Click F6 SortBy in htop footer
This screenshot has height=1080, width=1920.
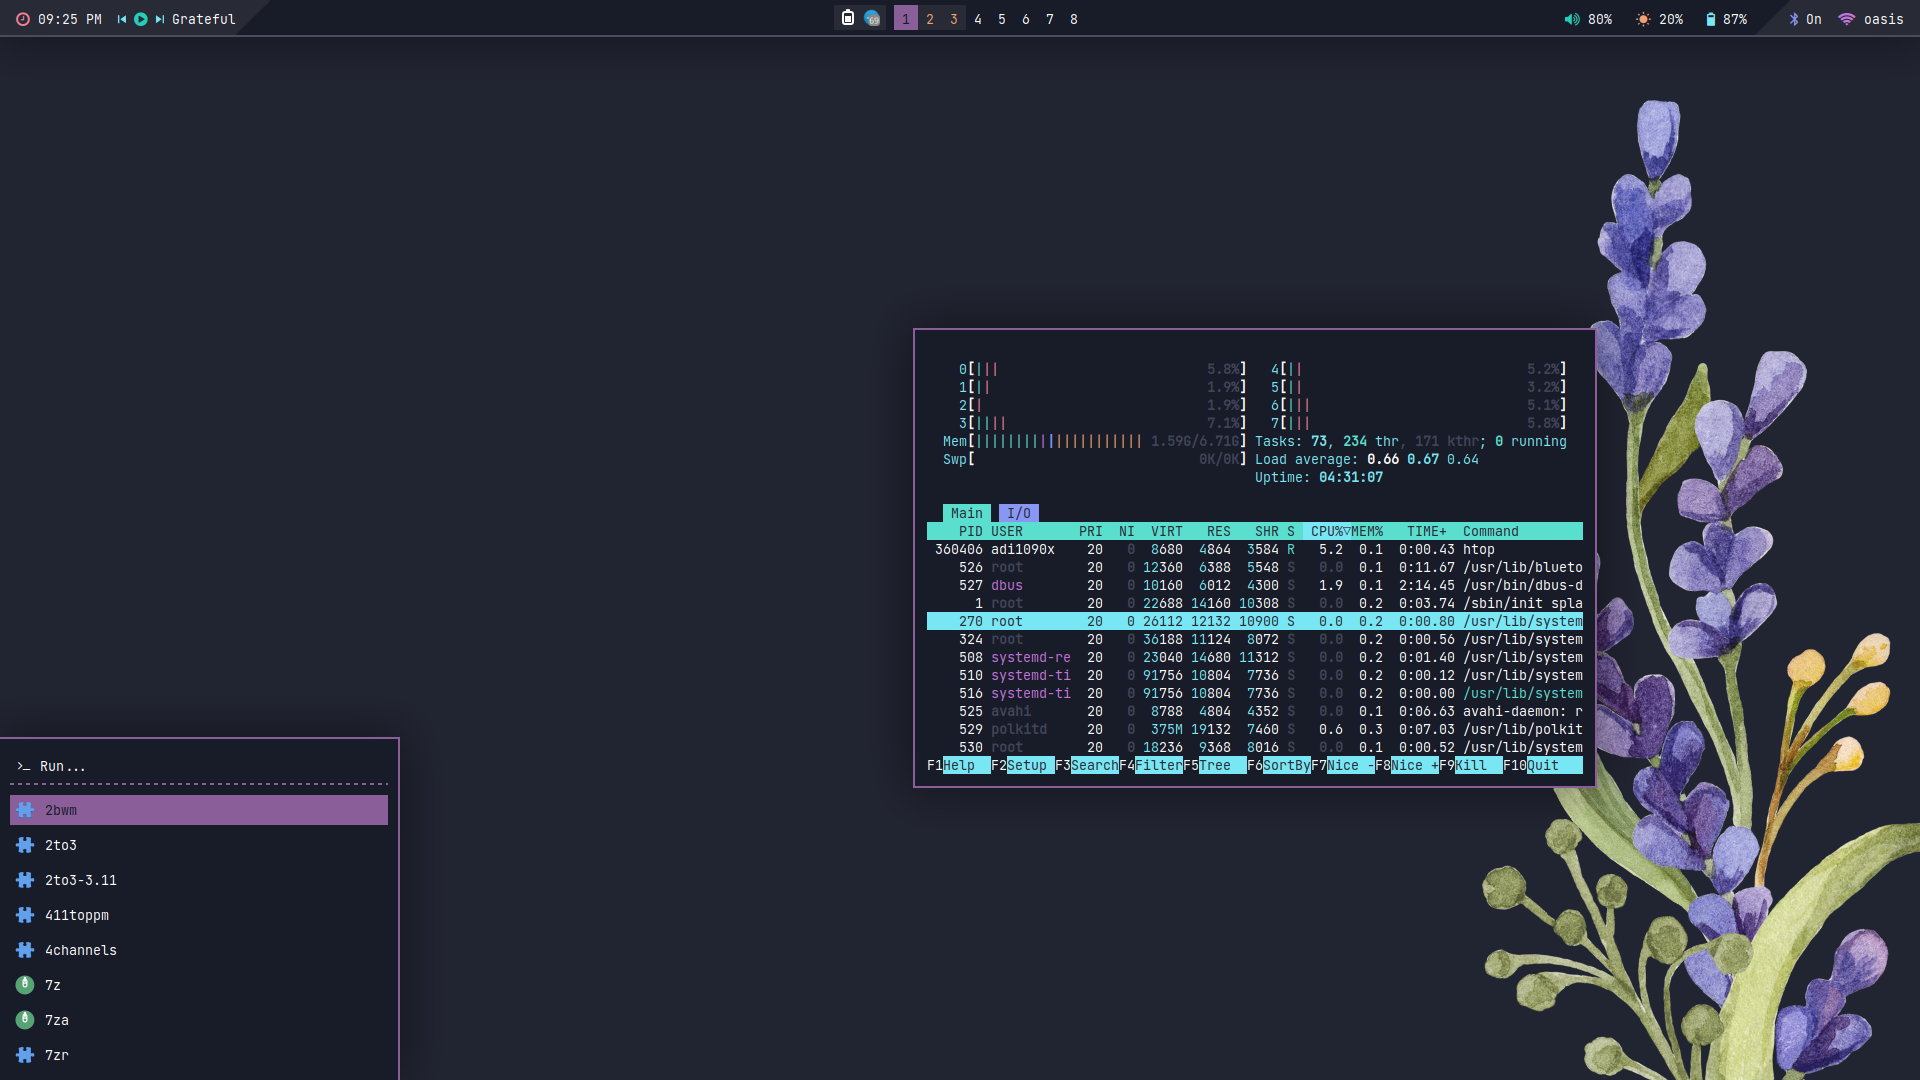(x=1285, y=765)
